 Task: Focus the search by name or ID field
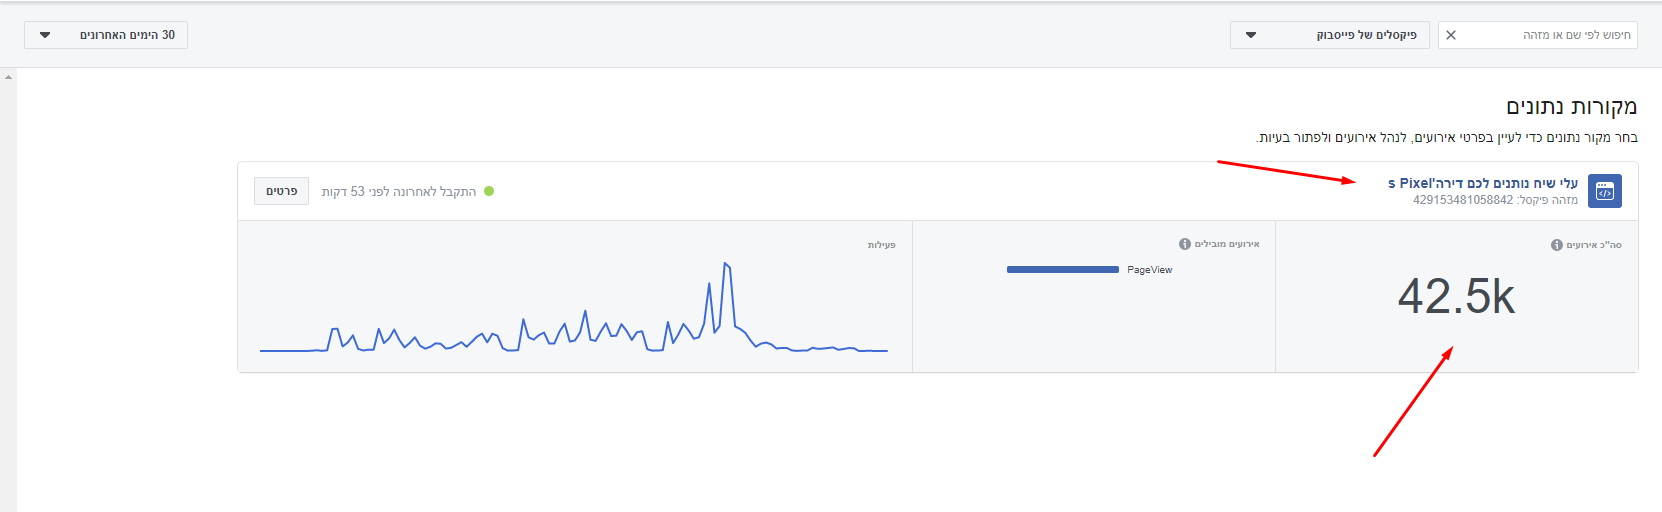(1550, 35)
